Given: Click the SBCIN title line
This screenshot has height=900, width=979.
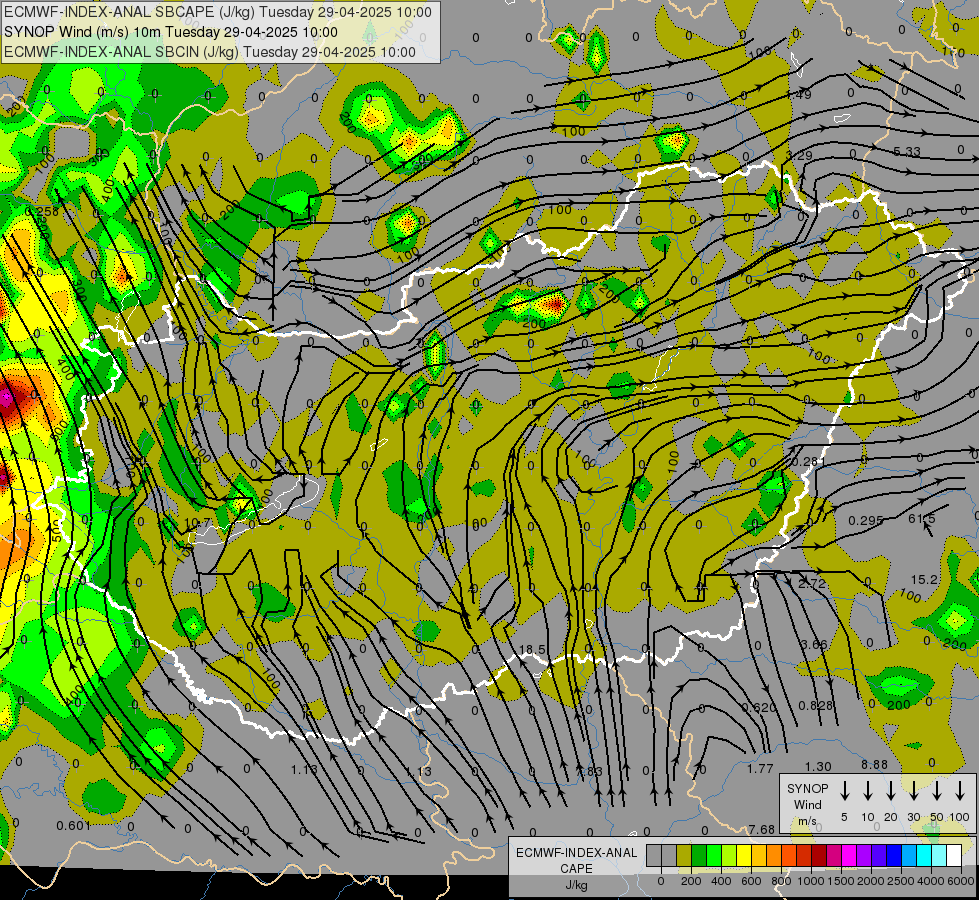Looking at the screenshot, I should click(x=210, y=52).
